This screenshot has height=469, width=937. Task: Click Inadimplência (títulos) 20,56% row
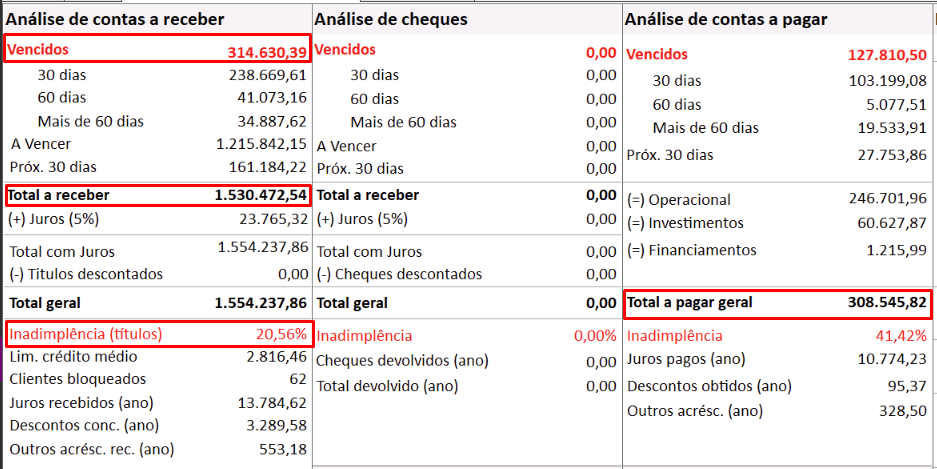[x=157, y=334]
